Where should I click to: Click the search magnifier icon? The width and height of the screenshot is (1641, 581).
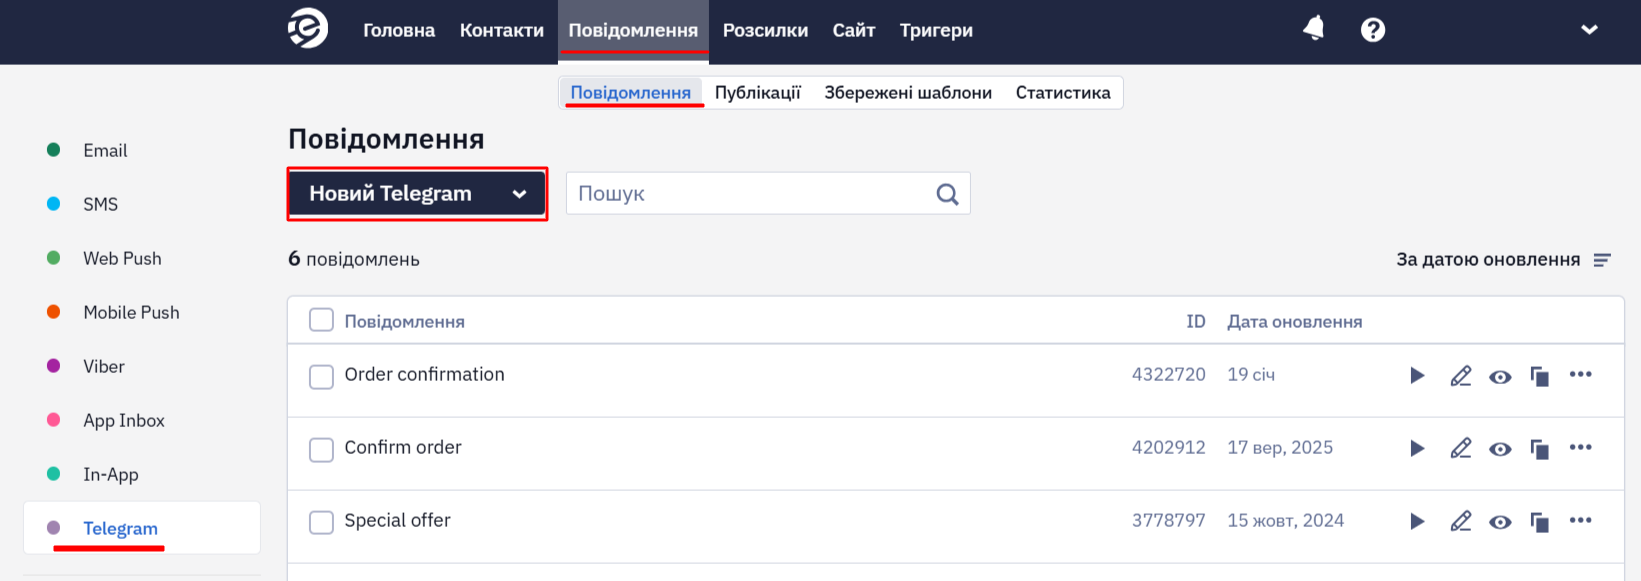coord(947,194)
